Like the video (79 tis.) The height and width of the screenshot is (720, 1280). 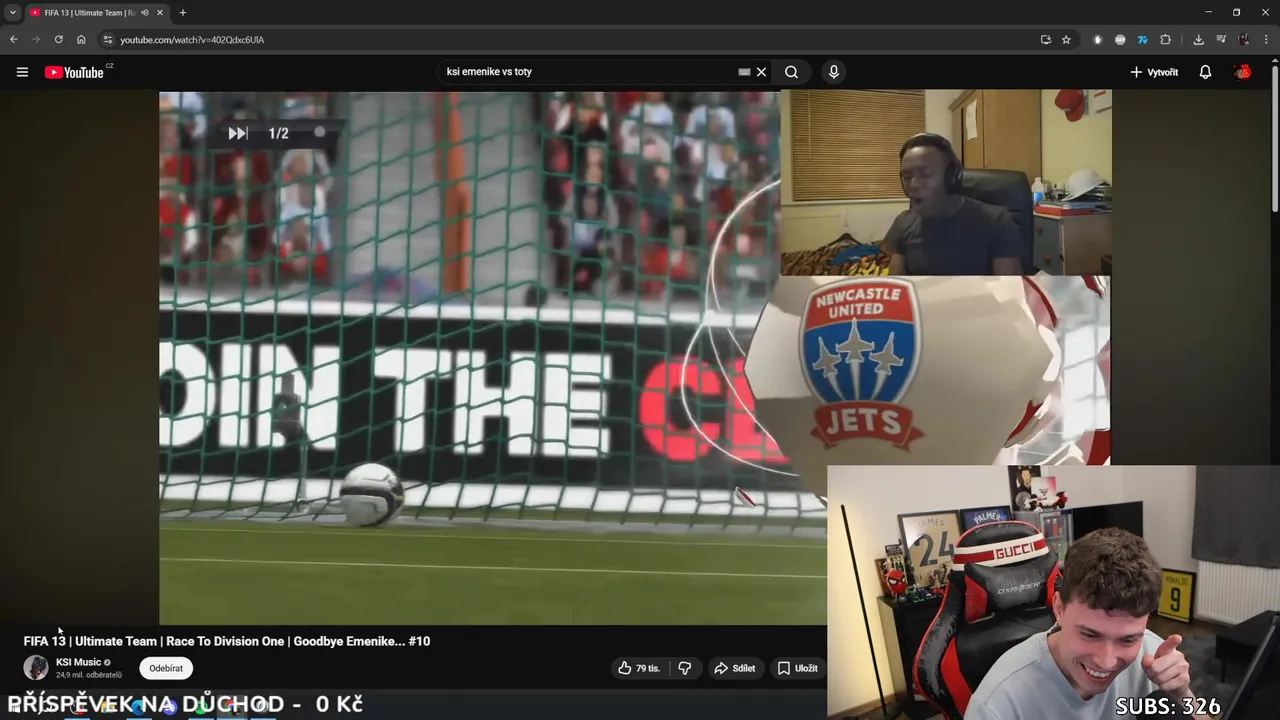tap(639, 668)
